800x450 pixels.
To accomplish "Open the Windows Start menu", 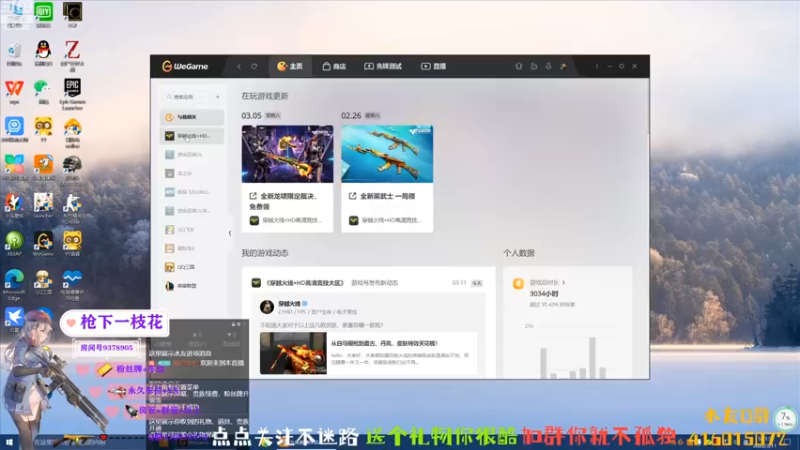I will [x=9, y=442].
